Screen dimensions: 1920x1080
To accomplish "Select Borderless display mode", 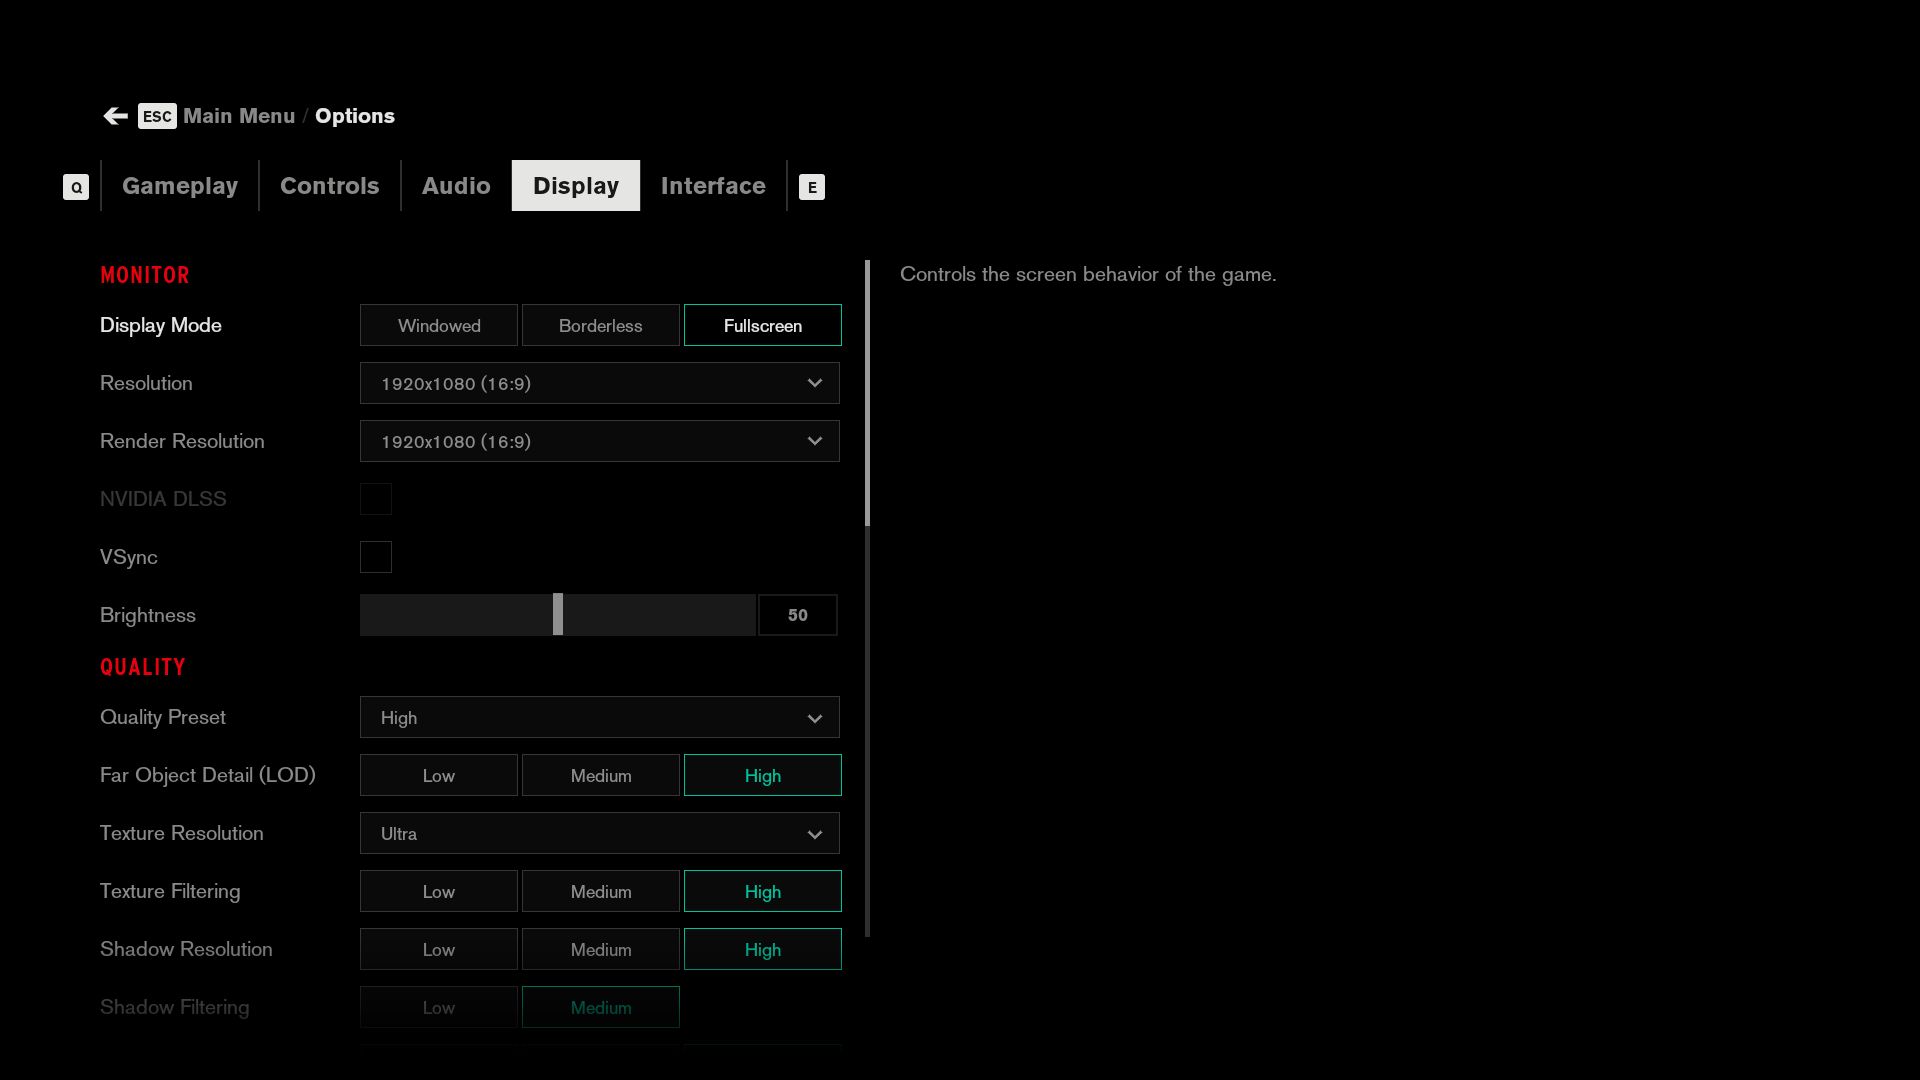I will click(x=600, y=326).
